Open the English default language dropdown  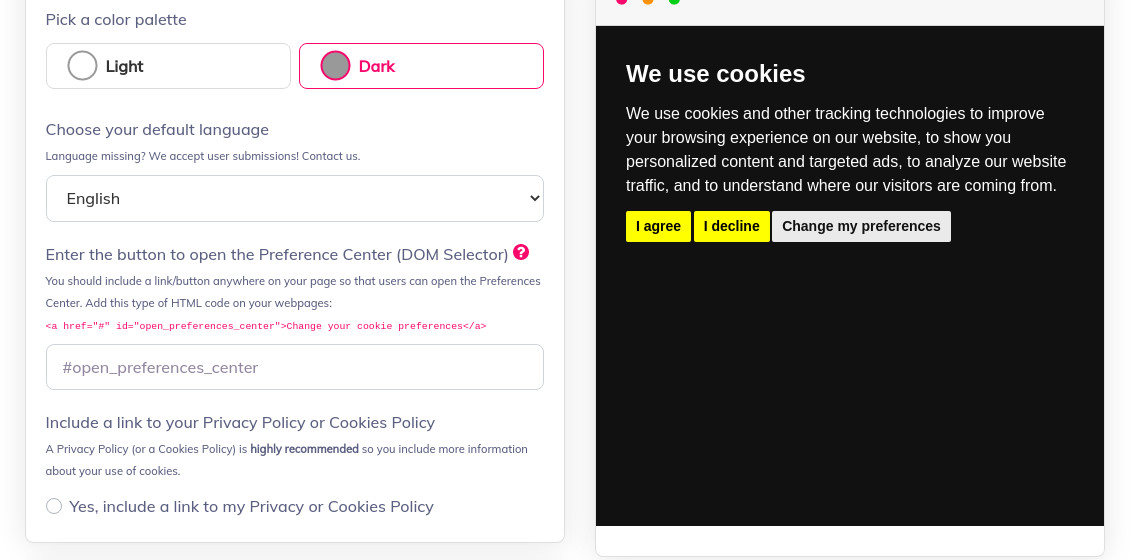pyautogui.click(x=294, y=198)
